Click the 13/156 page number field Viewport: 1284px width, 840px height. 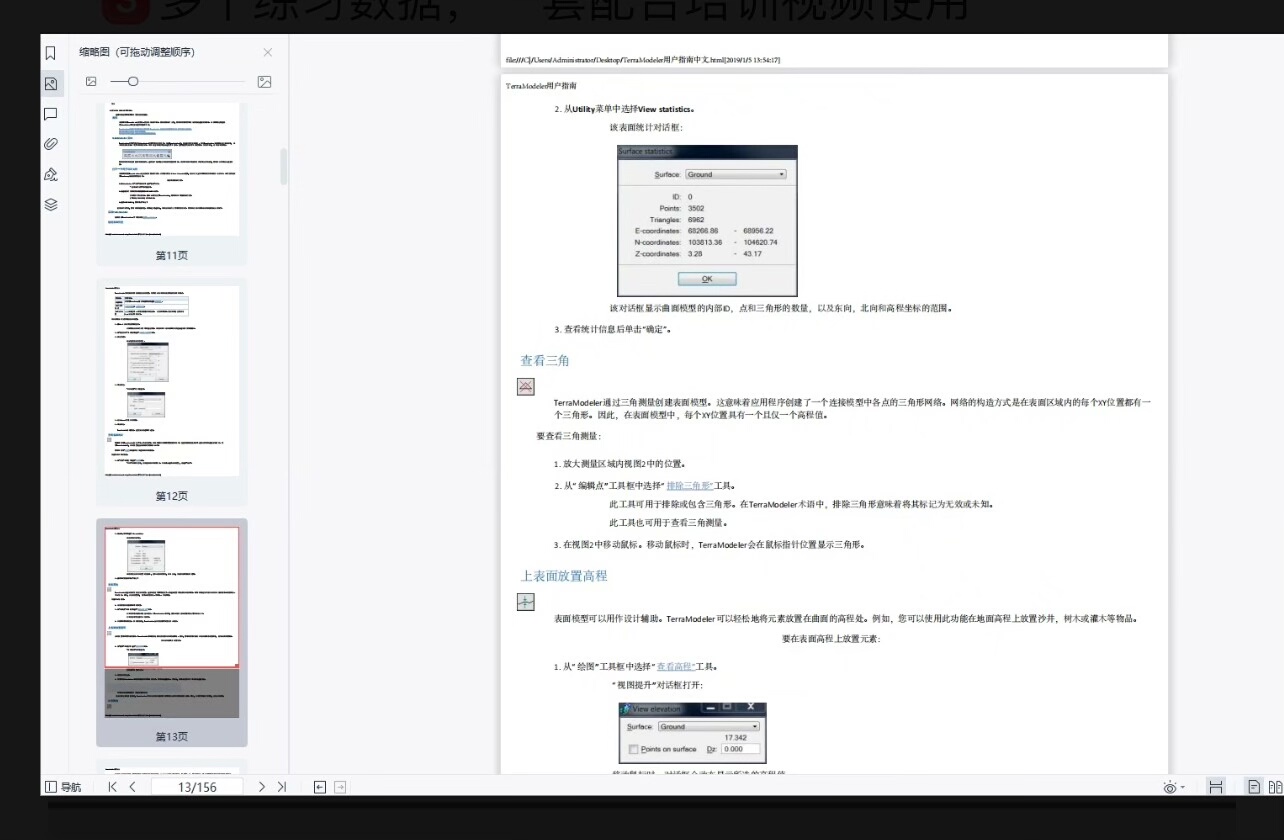[197, 787]
